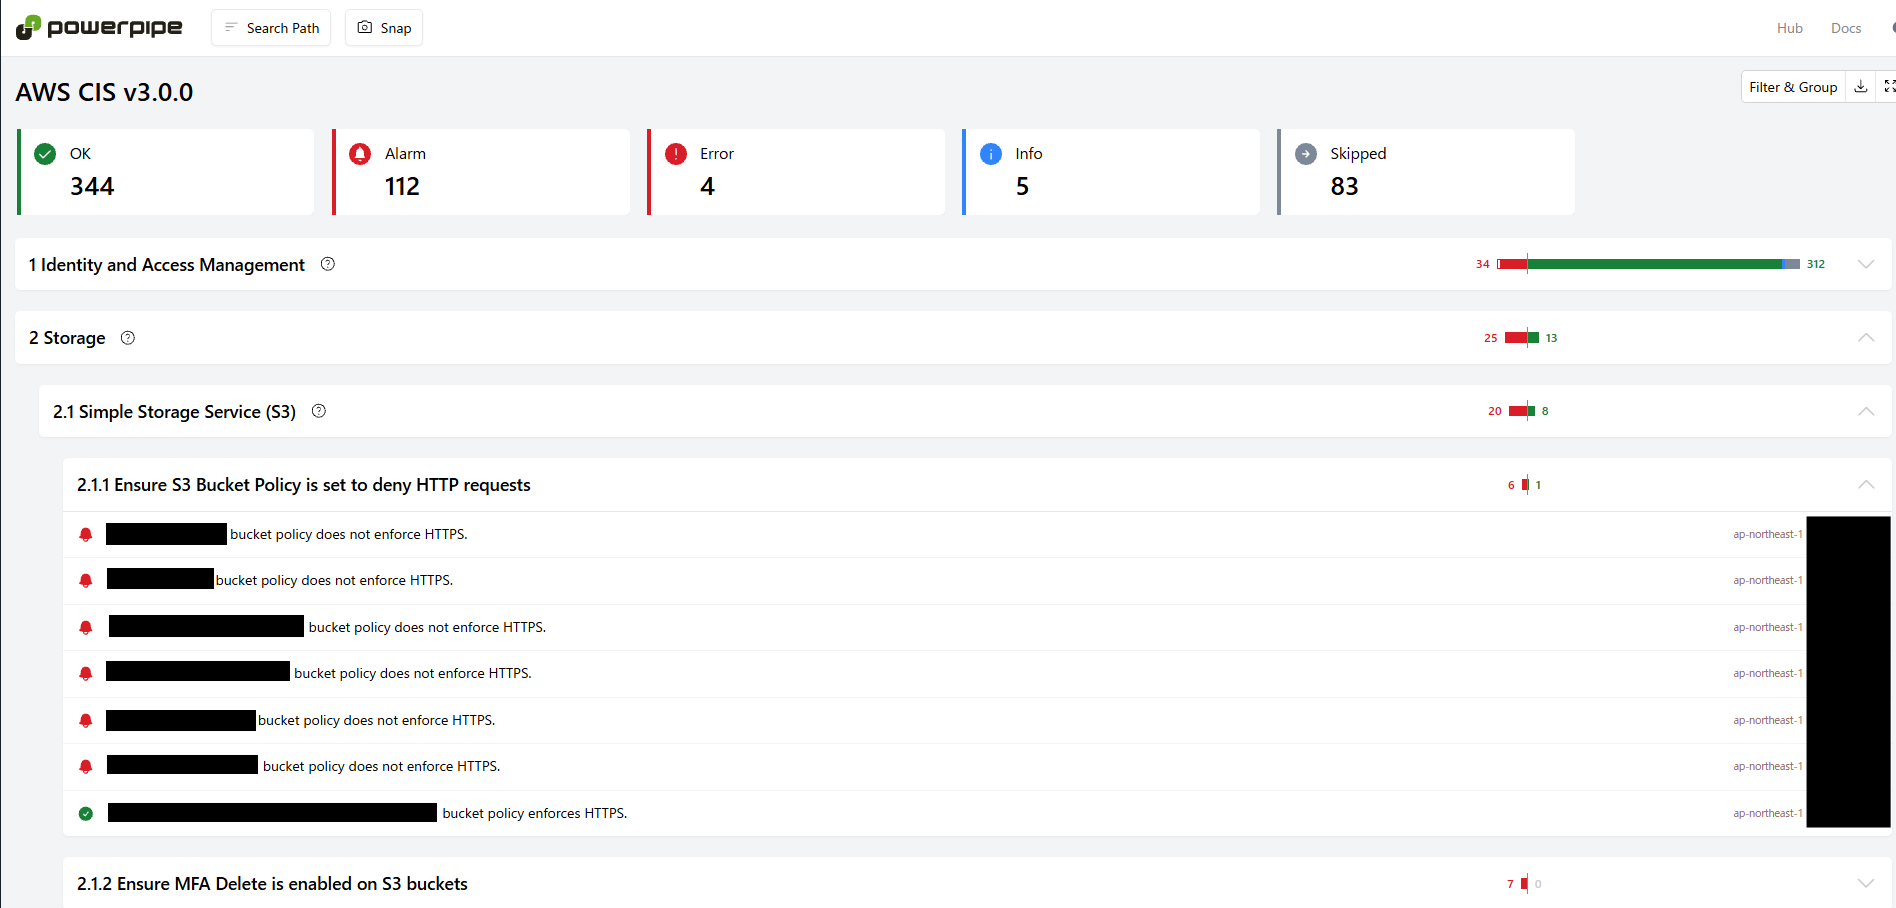Click the 2.1.2 status bar showing 7 and 0
This screenshot has height=908, width=1896.
tap(1524, 883)
